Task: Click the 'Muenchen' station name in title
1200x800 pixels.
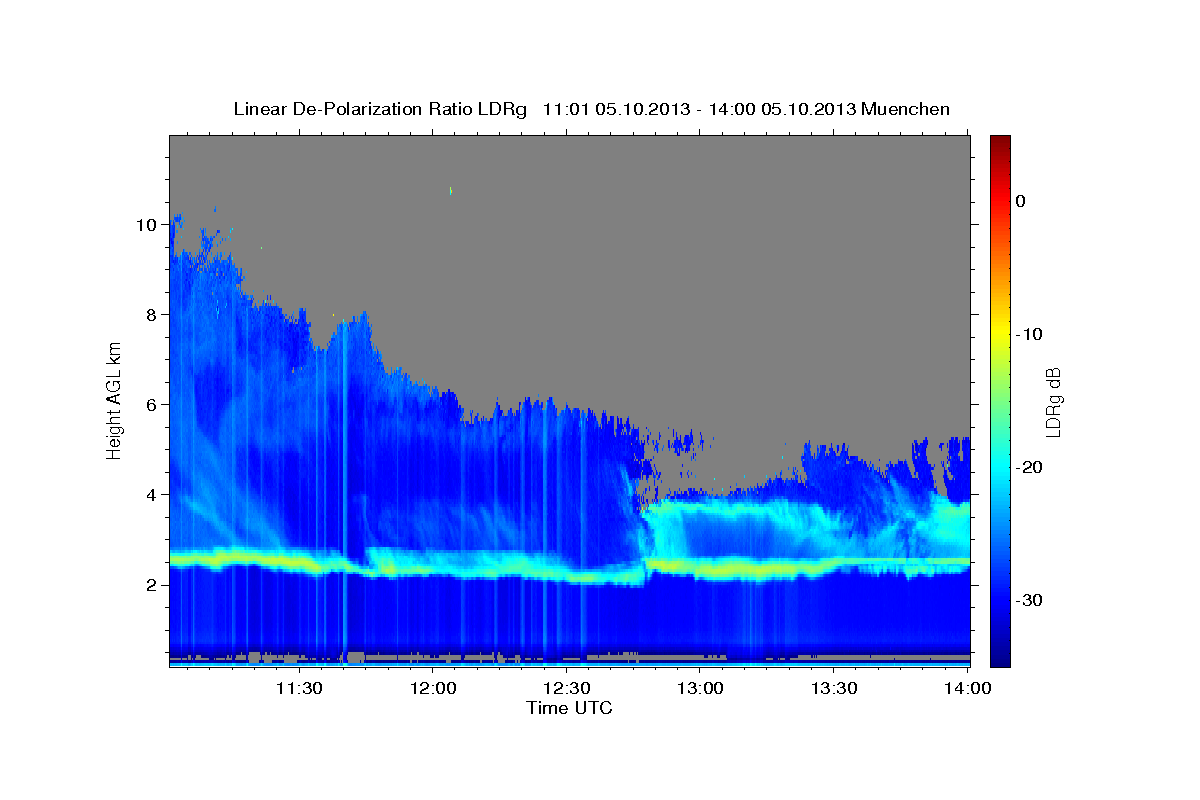Action: coord(907,109)
